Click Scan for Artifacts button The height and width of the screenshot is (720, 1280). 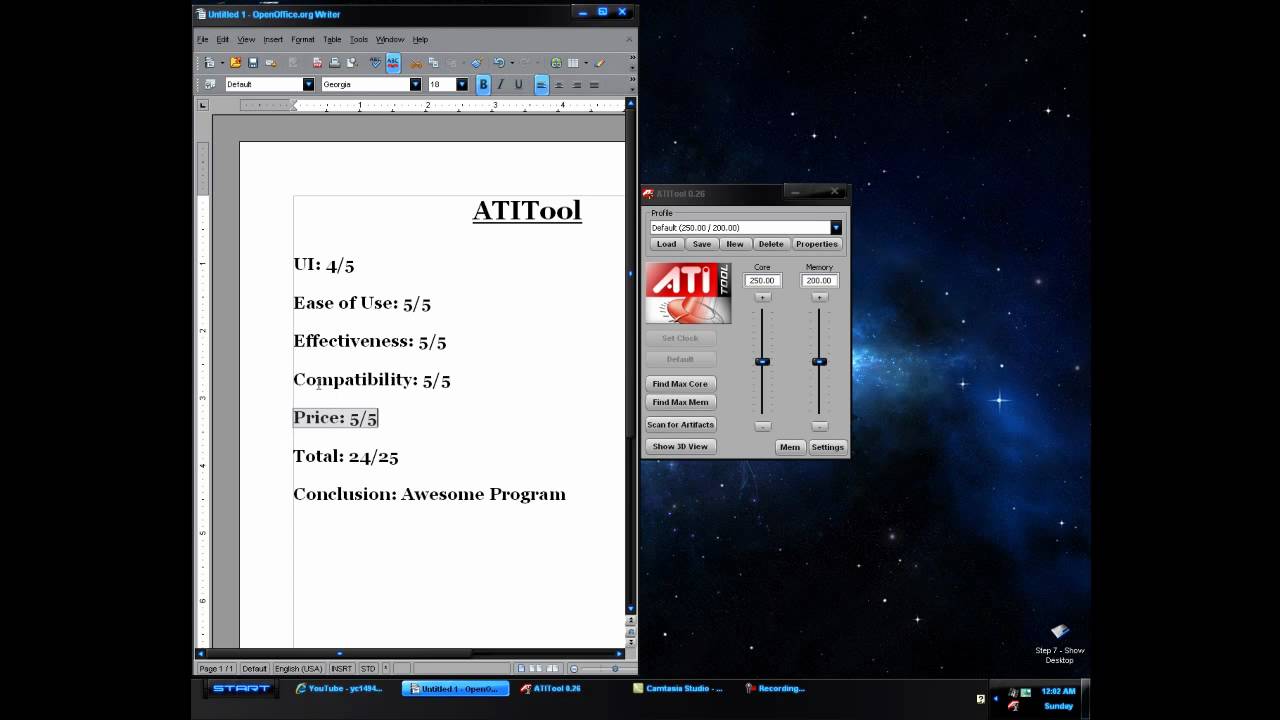[680, 425]
